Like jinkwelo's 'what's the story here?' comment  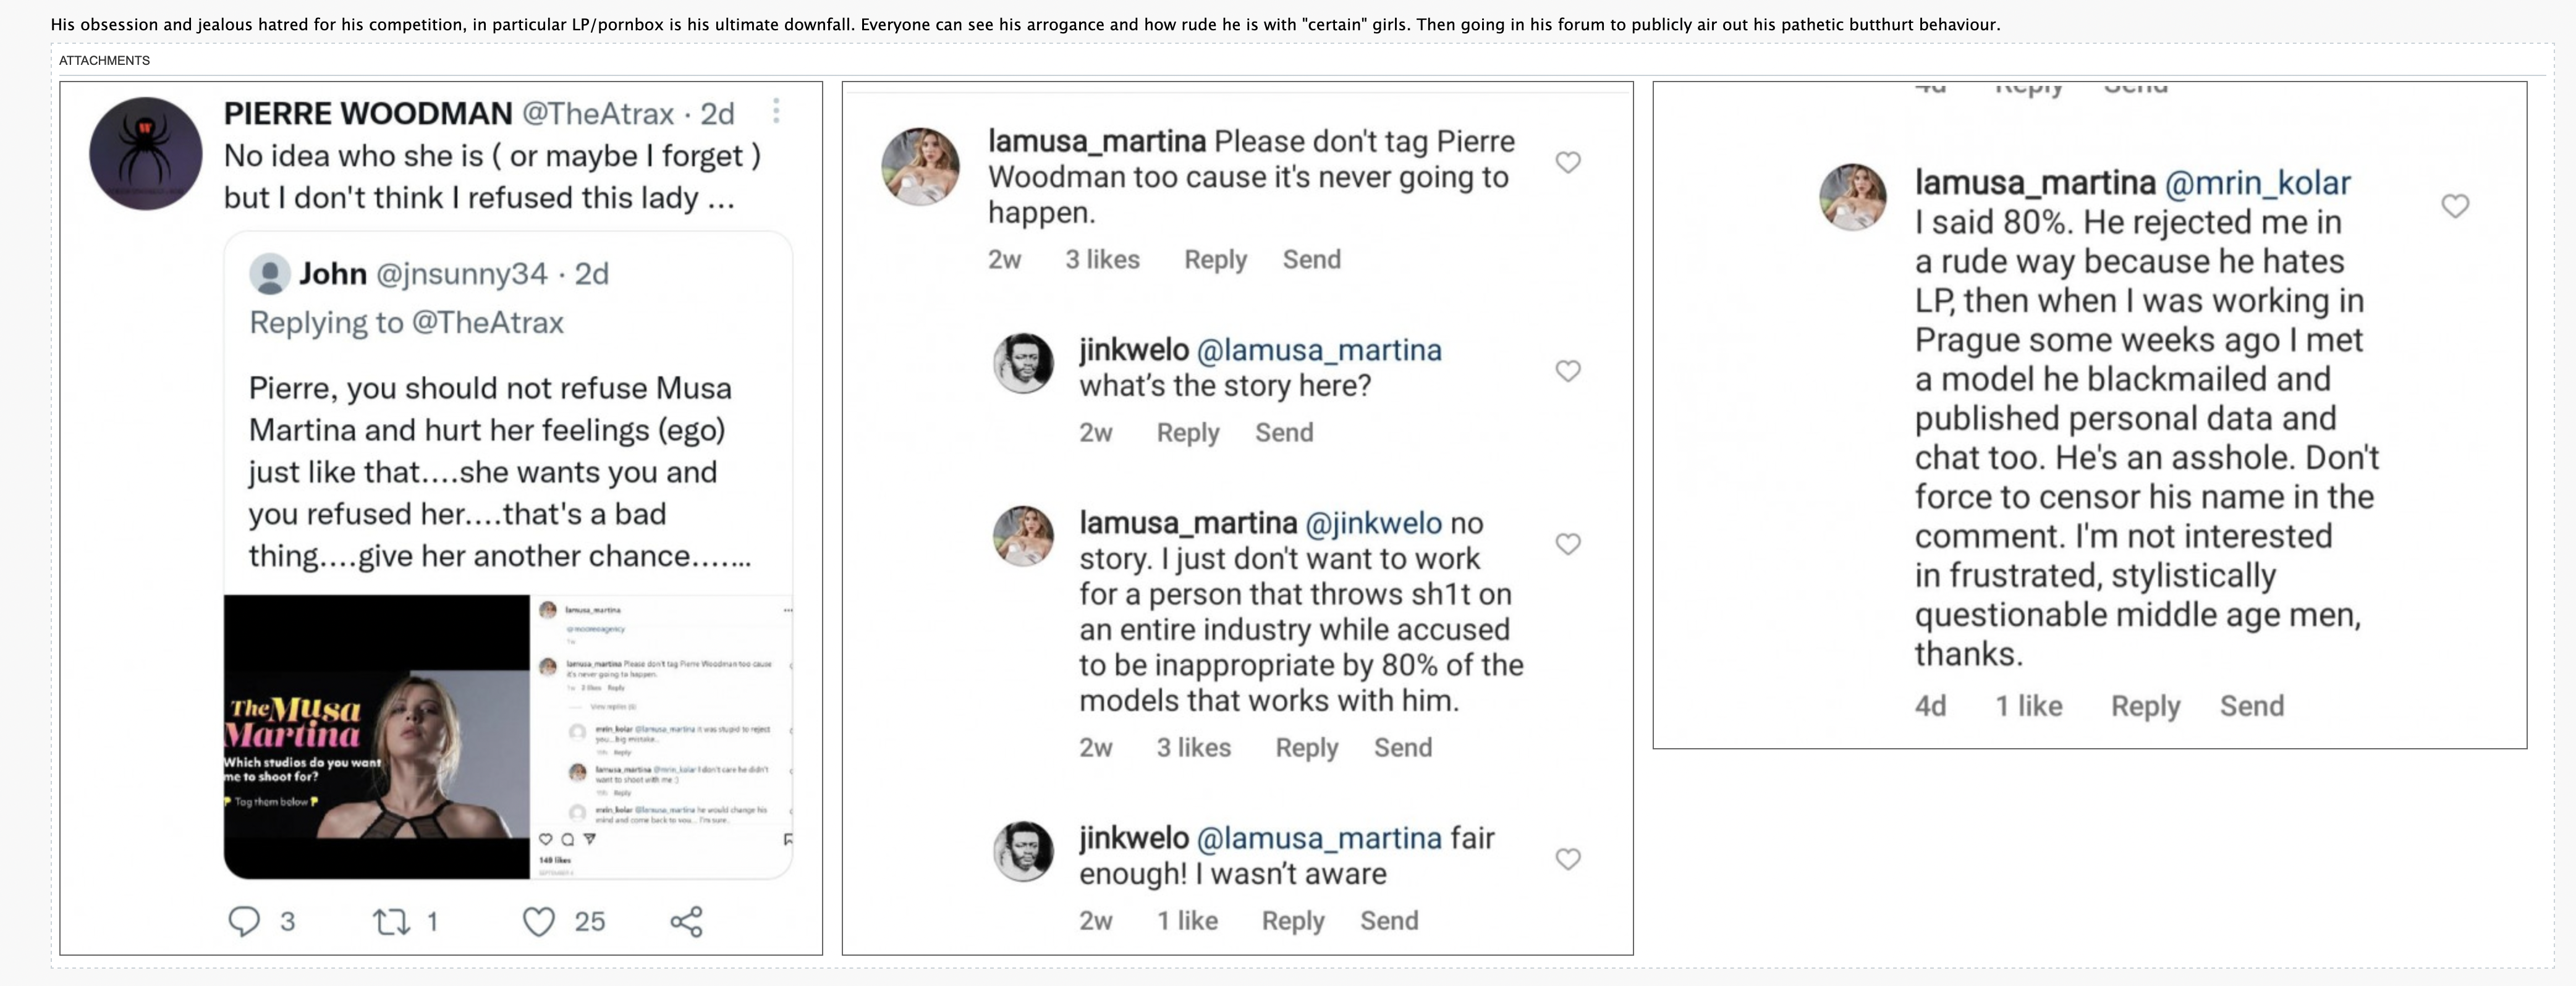tap(1568, 371)
